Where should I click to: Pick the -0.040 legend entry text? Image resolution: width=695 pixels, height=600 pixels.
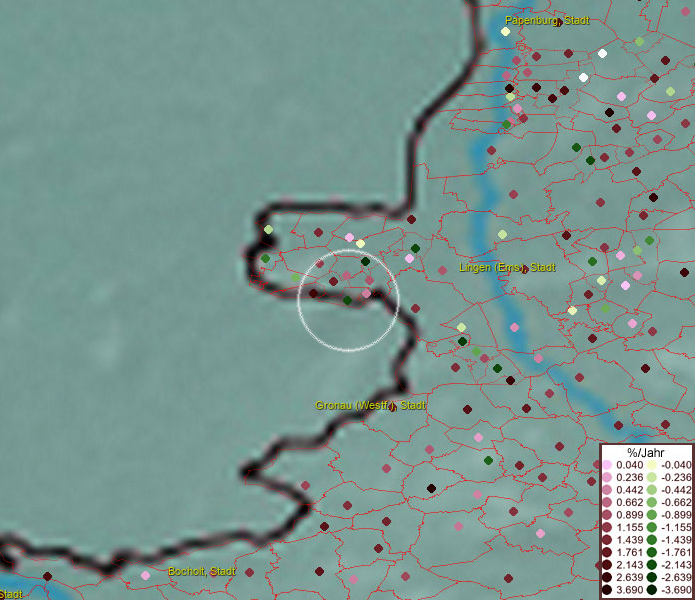[x=676, y=465]
